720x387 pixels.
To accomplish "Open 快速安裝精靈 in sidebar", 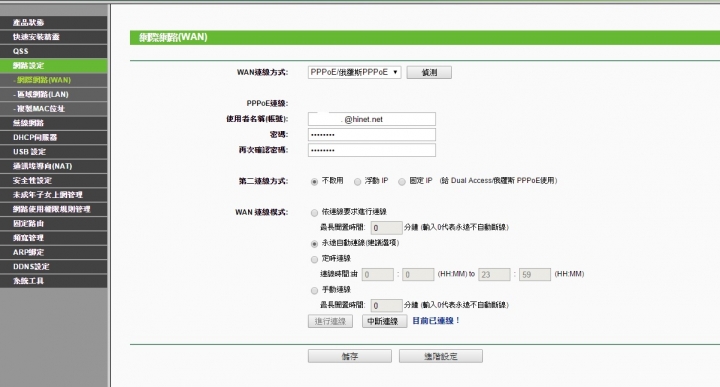I will pos(54,37).
